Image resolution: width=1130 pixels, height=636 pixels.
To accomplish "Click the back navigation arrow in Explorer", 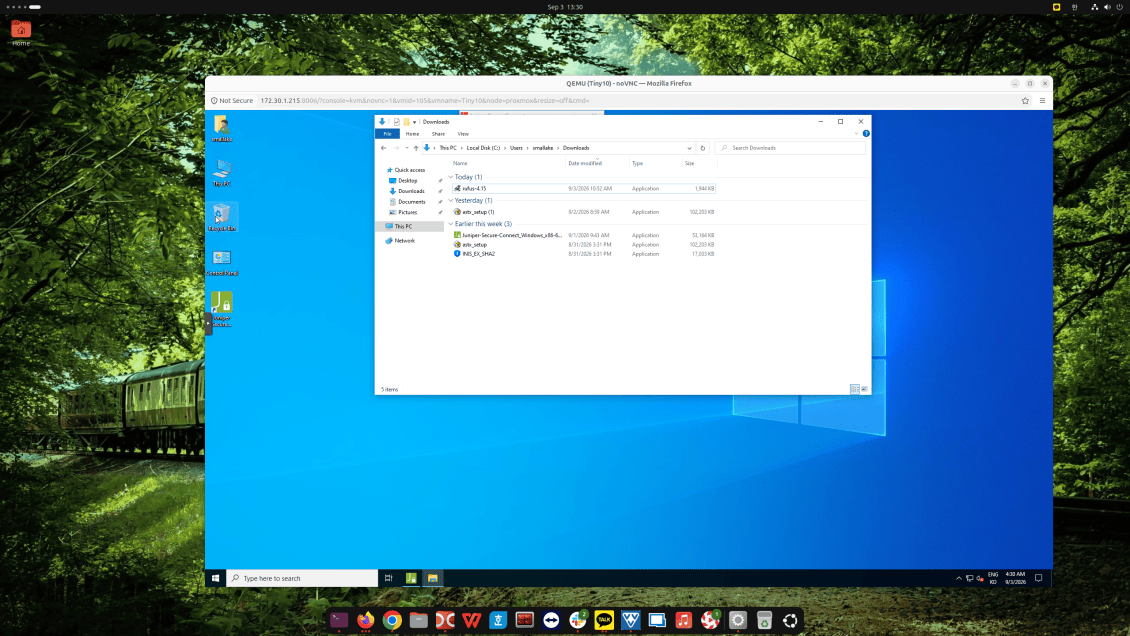I will click(x=383, y=148).
